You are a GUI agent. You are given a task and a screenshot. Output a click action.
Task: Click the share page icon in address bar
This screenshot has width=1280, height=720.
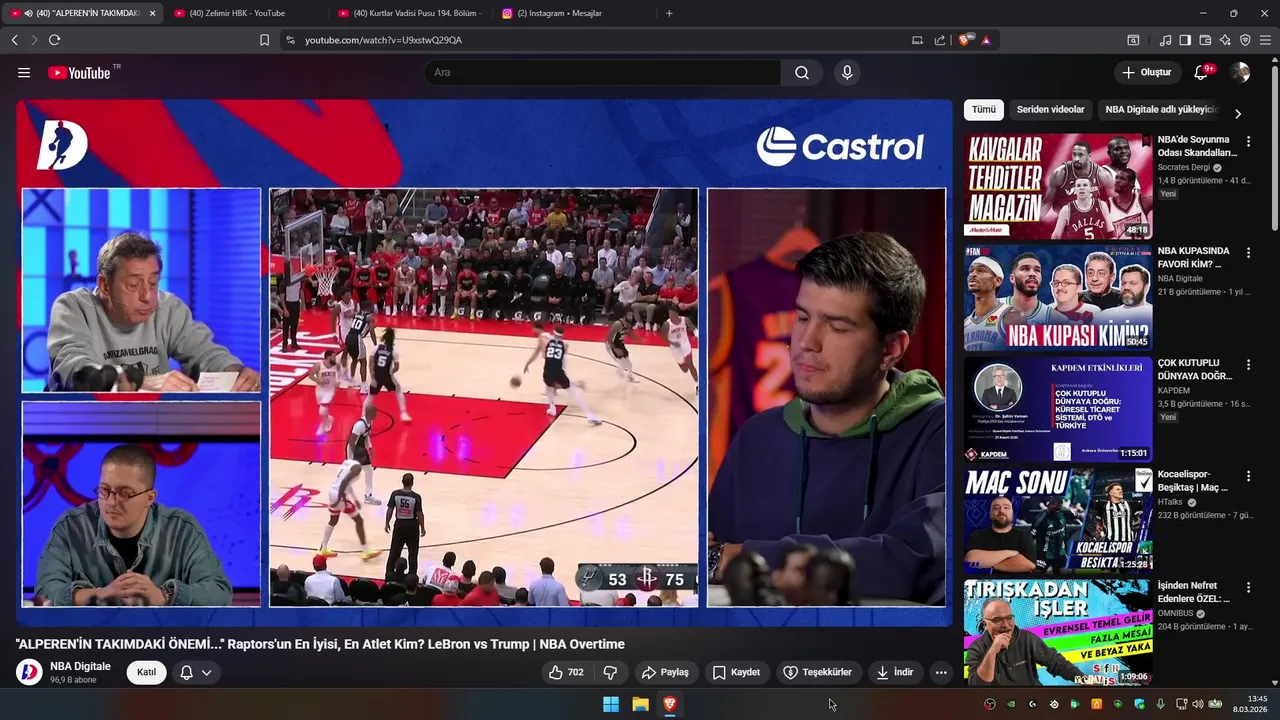tap(940, 40)
